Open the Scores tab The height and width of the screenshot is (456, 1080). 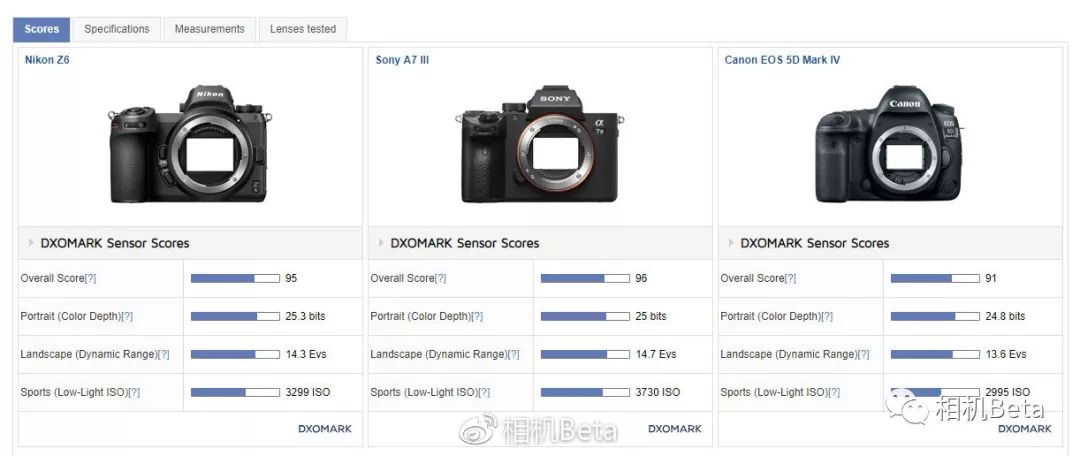tap(41, 29)
